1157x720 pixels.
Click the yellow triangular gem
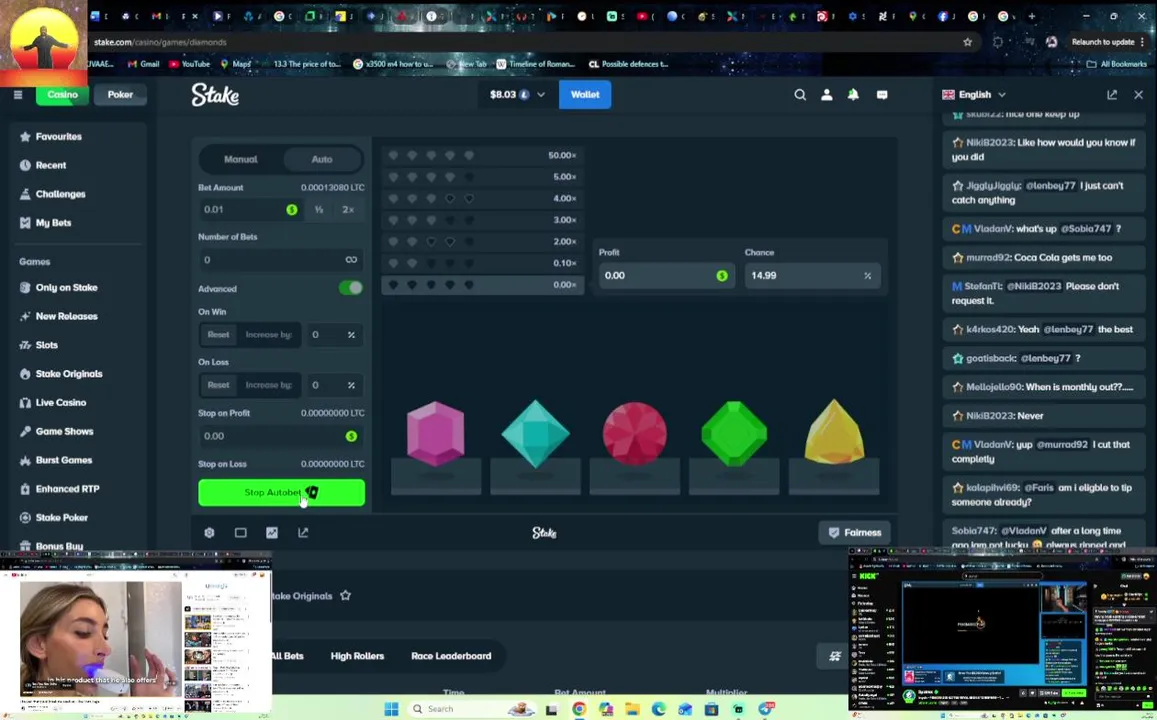(834, 432)
